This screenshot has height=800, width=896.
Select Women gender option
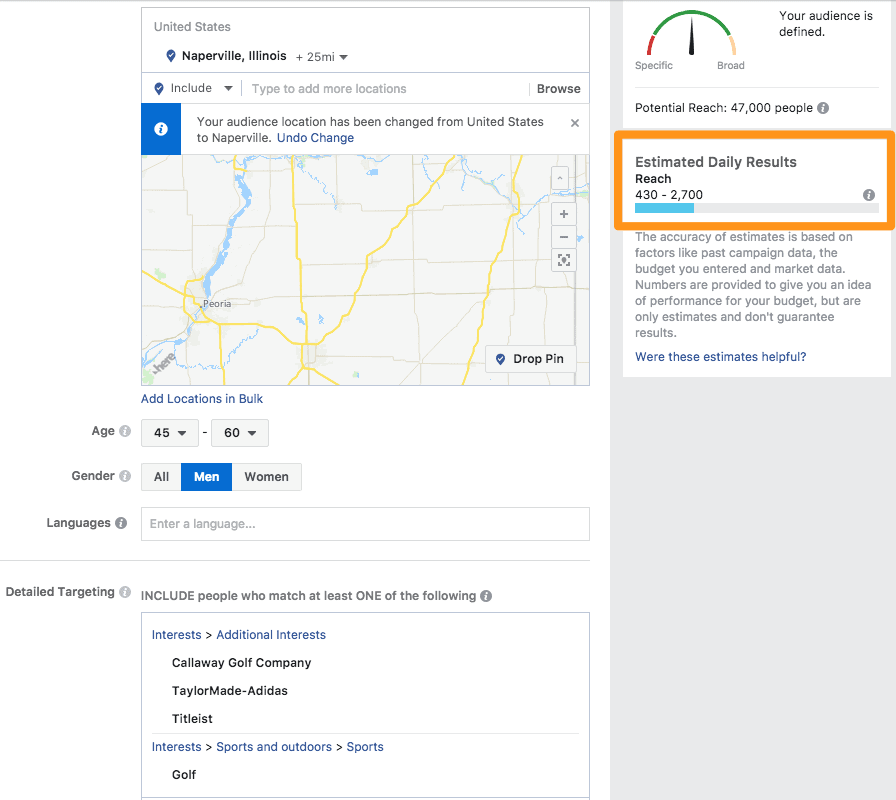[x=266, y=477]
